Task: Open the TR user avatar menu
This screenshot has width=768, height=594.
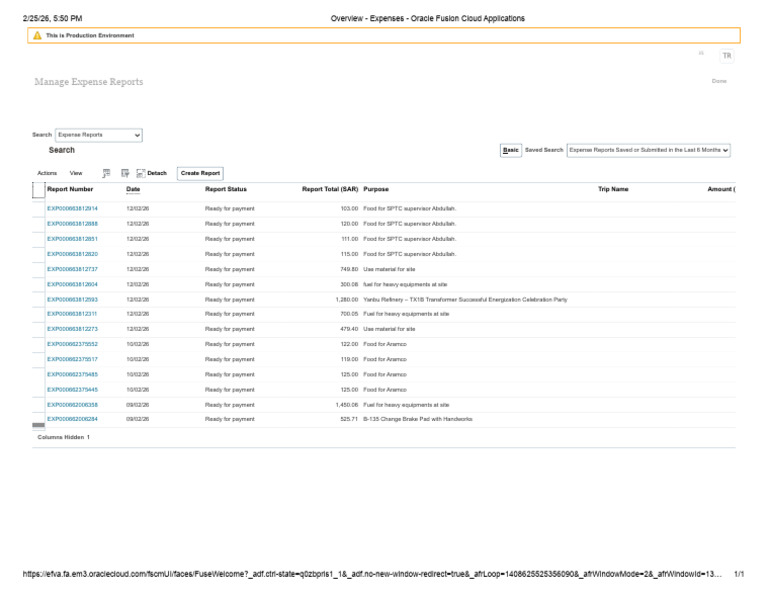Action: pyautogui.click(x=727, y=56)
